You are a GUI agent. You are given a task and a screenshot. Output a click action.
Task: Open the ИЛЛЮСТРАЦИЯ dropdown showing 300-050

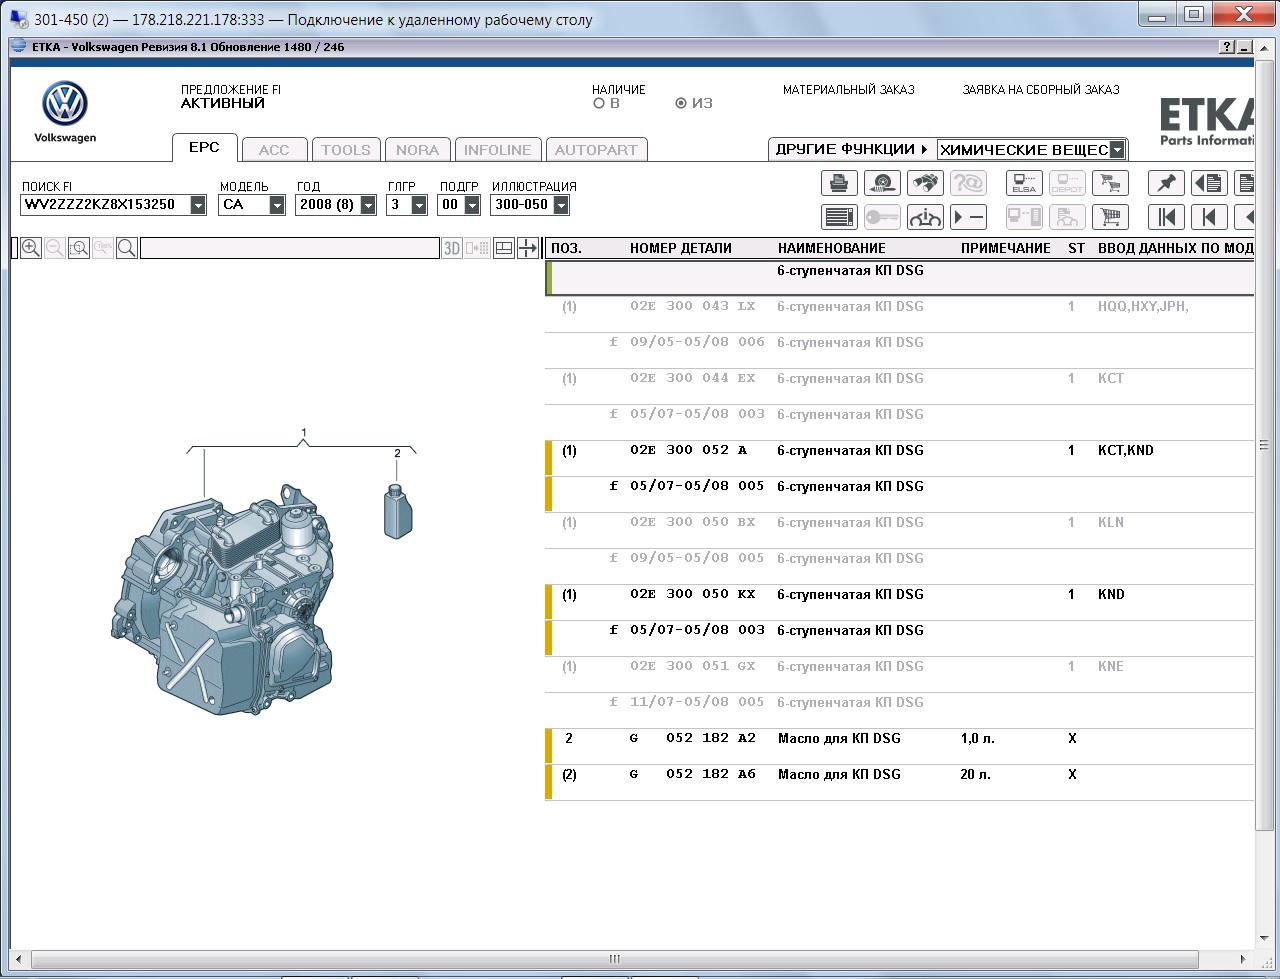click(x=560, y=205)
